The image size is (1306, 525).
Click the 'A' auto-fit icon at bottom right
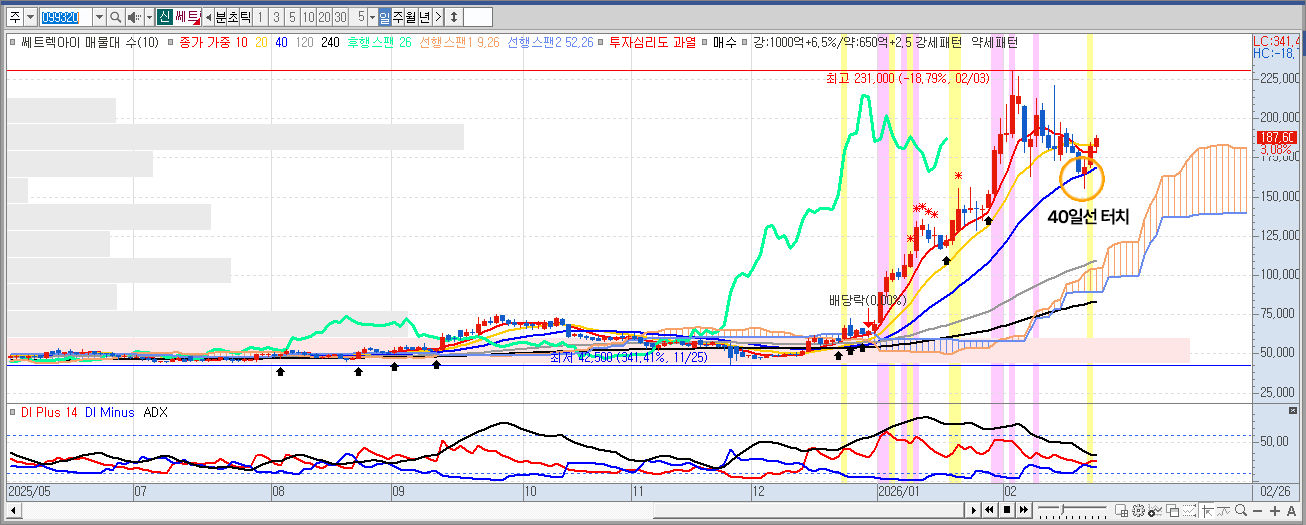pyautogui.click(x=1291, y=510)
